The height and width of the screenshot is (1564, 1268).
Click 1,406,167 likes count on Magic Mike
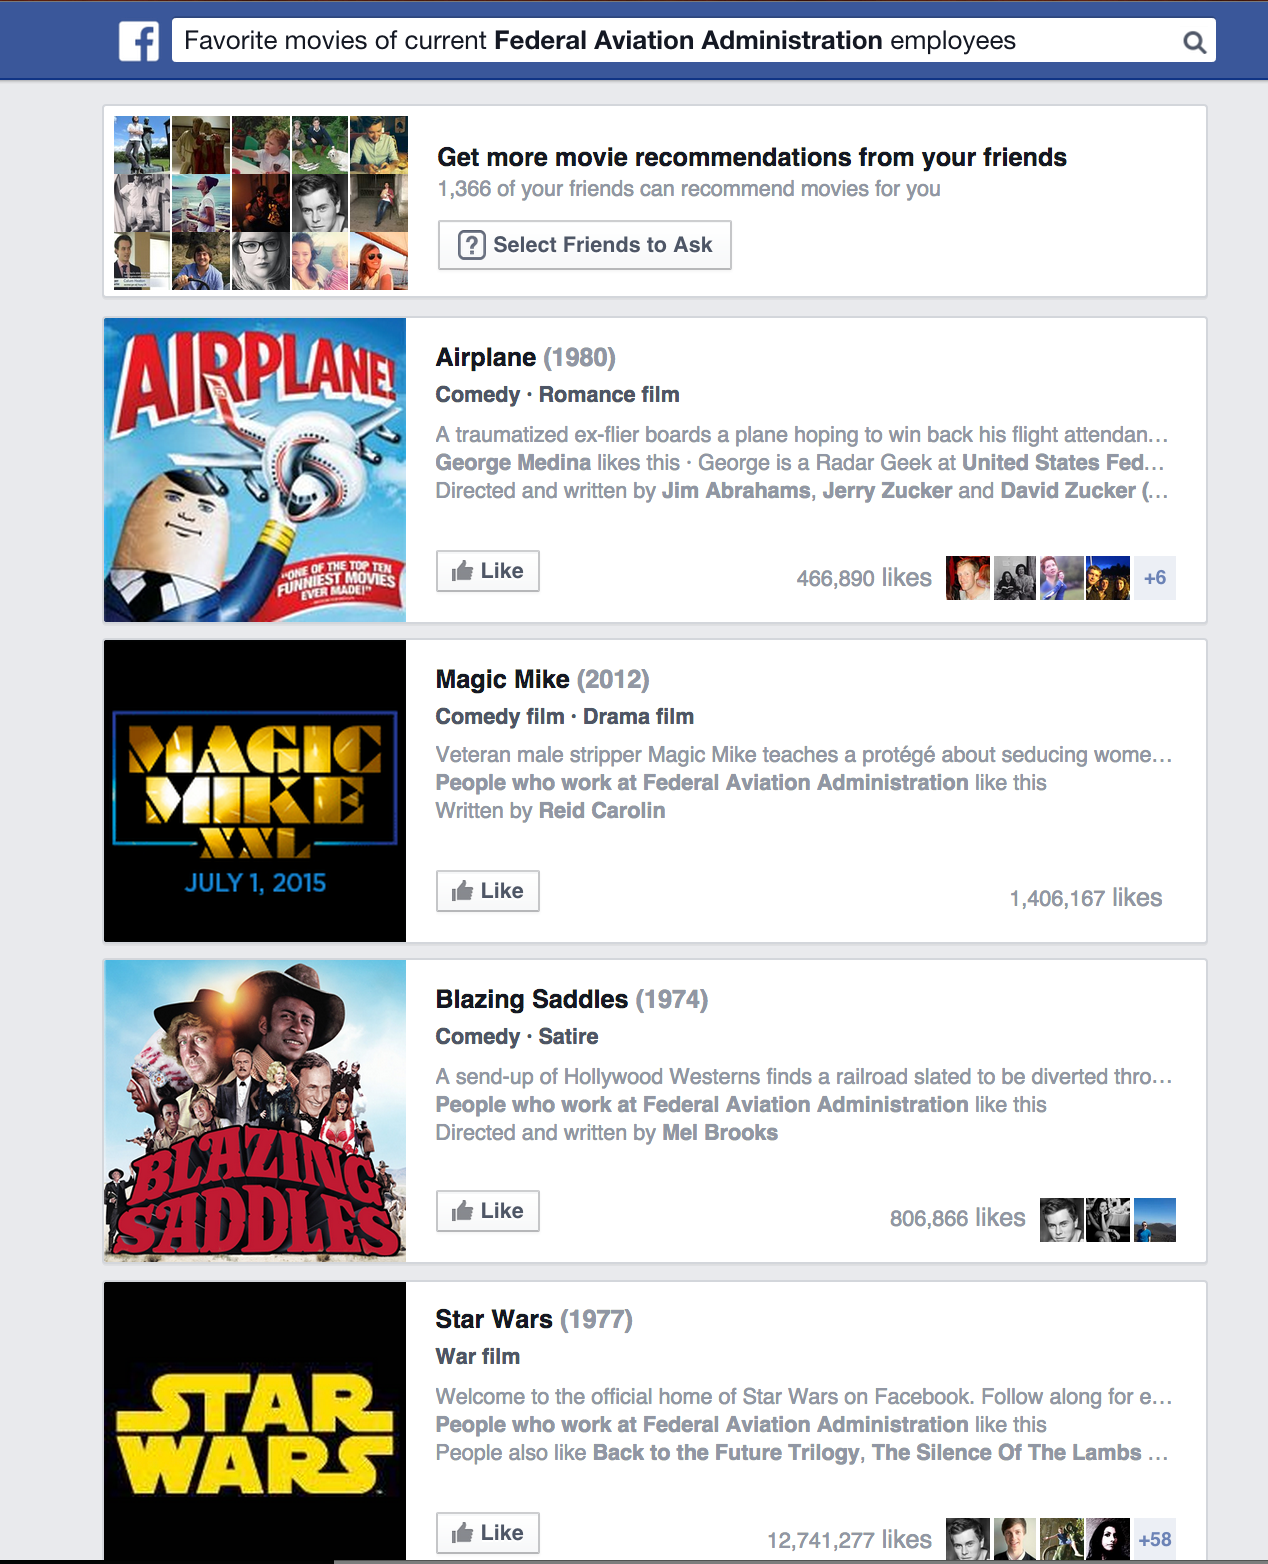tap(1086, 898)
